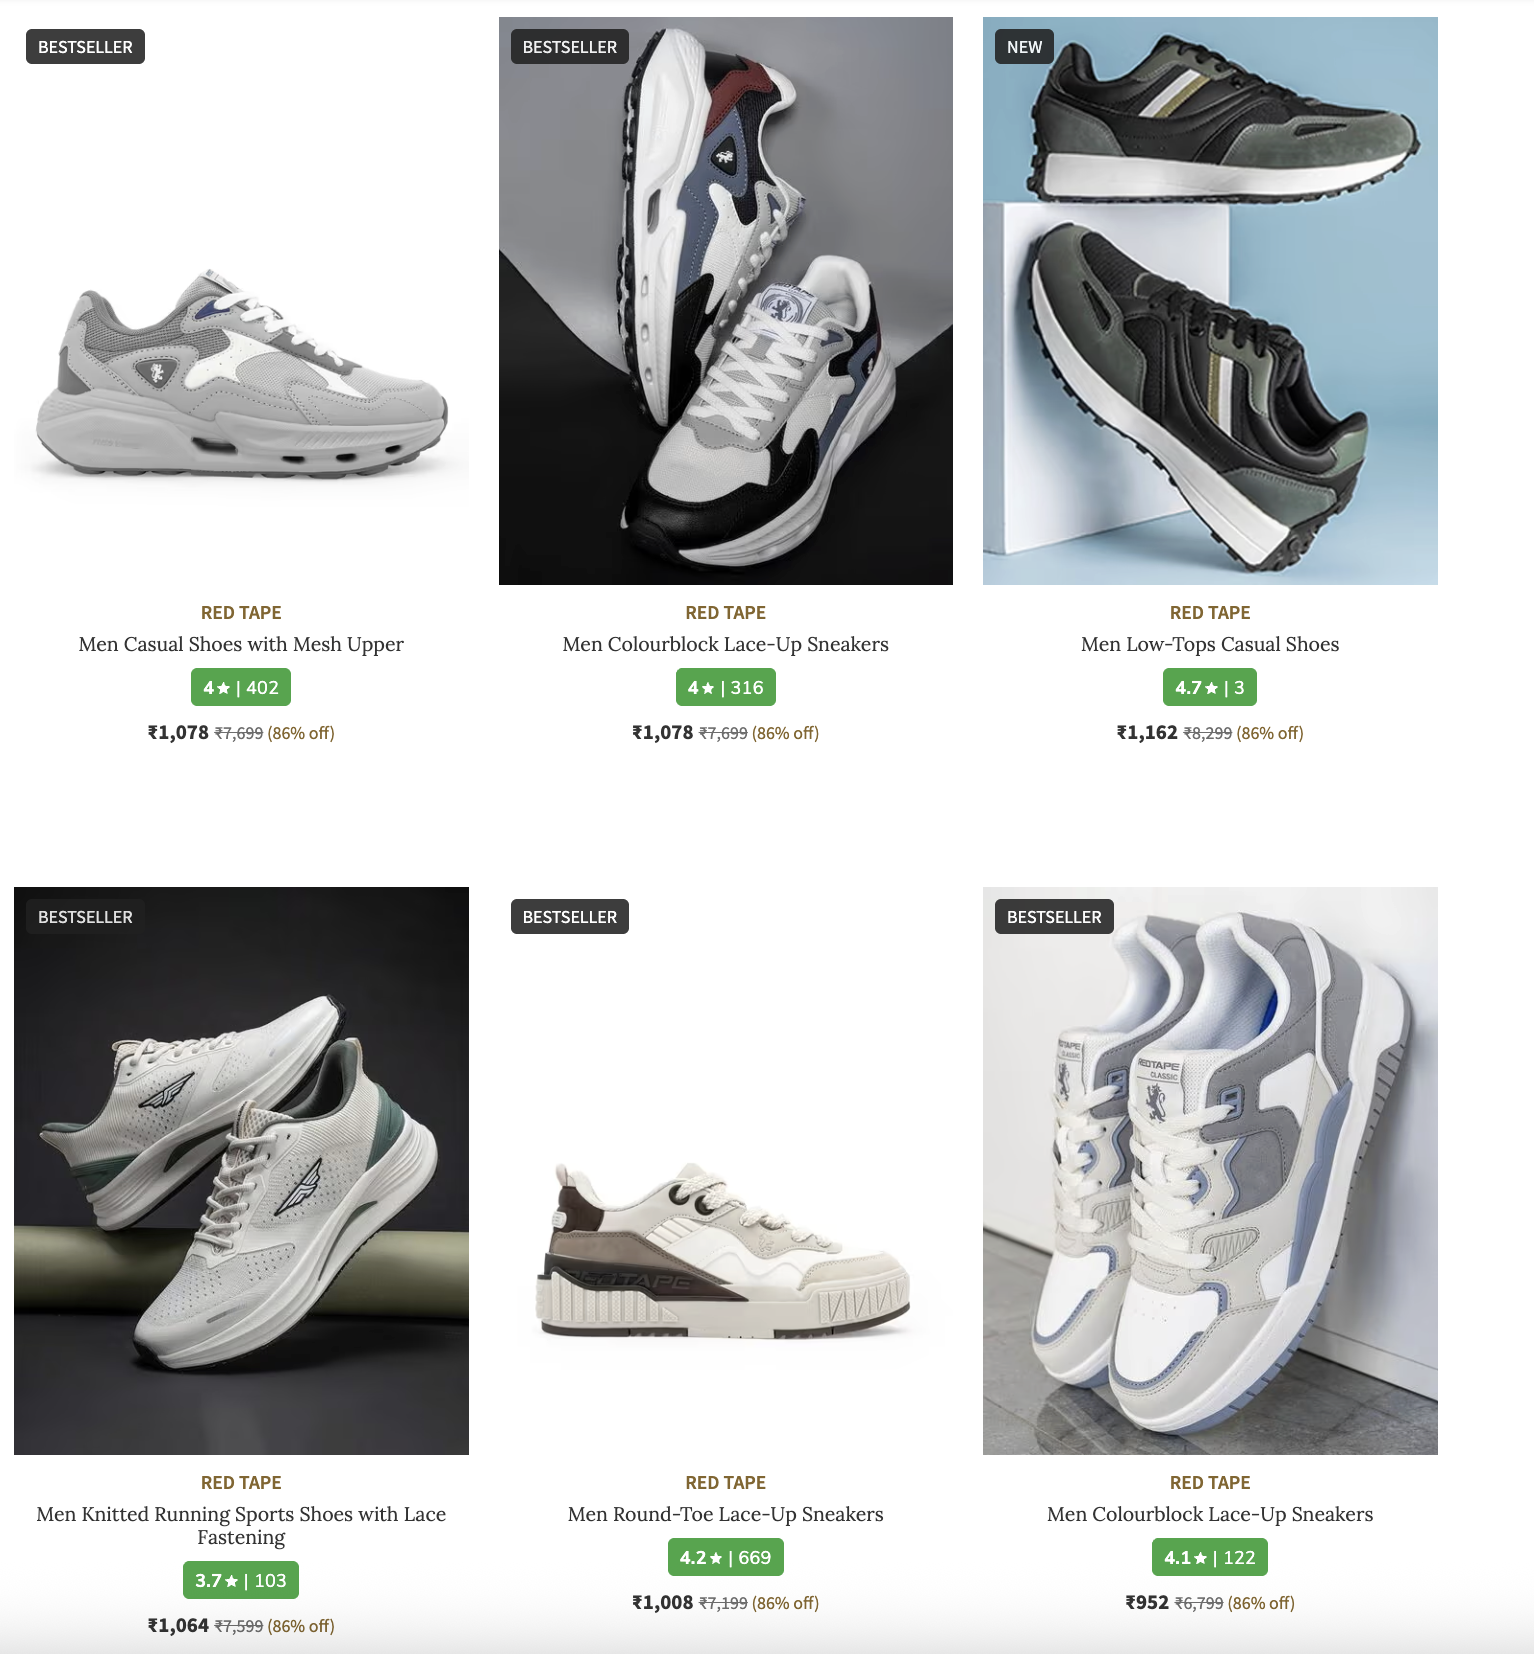1534x1654 pixels.
Task: Open the Men Knitted Running Sports Shoes image
Action: click(241, 1171)
